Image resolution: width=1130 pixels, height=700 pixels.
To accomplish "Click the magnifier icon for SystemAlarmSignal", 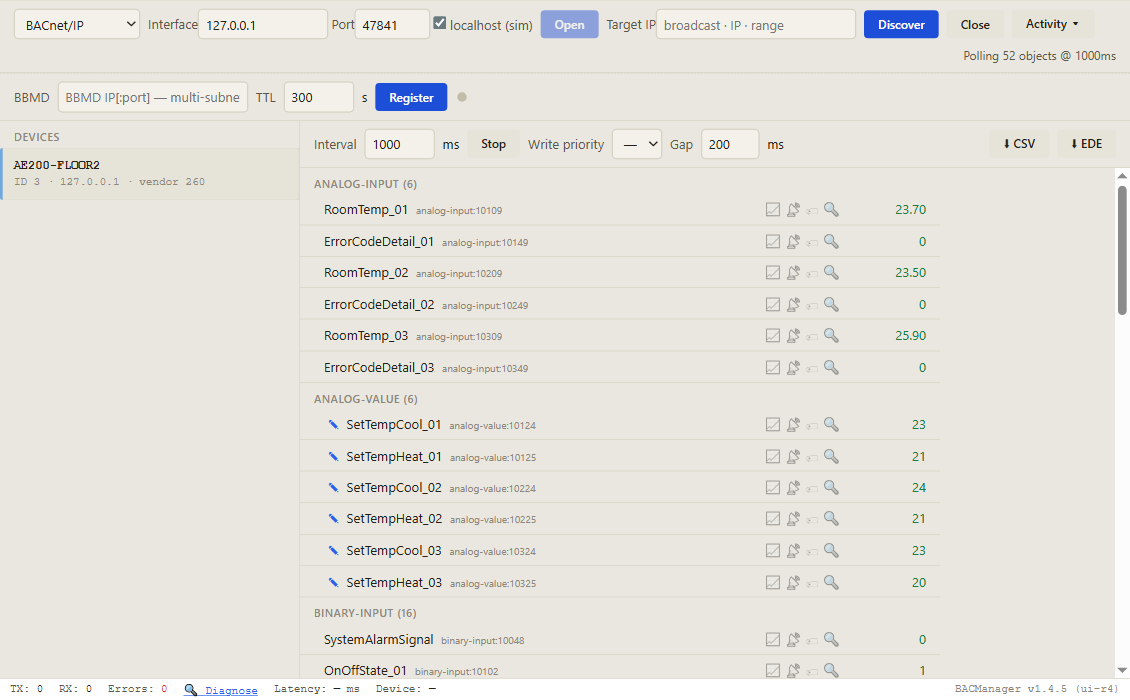I will tap(831, 639).
